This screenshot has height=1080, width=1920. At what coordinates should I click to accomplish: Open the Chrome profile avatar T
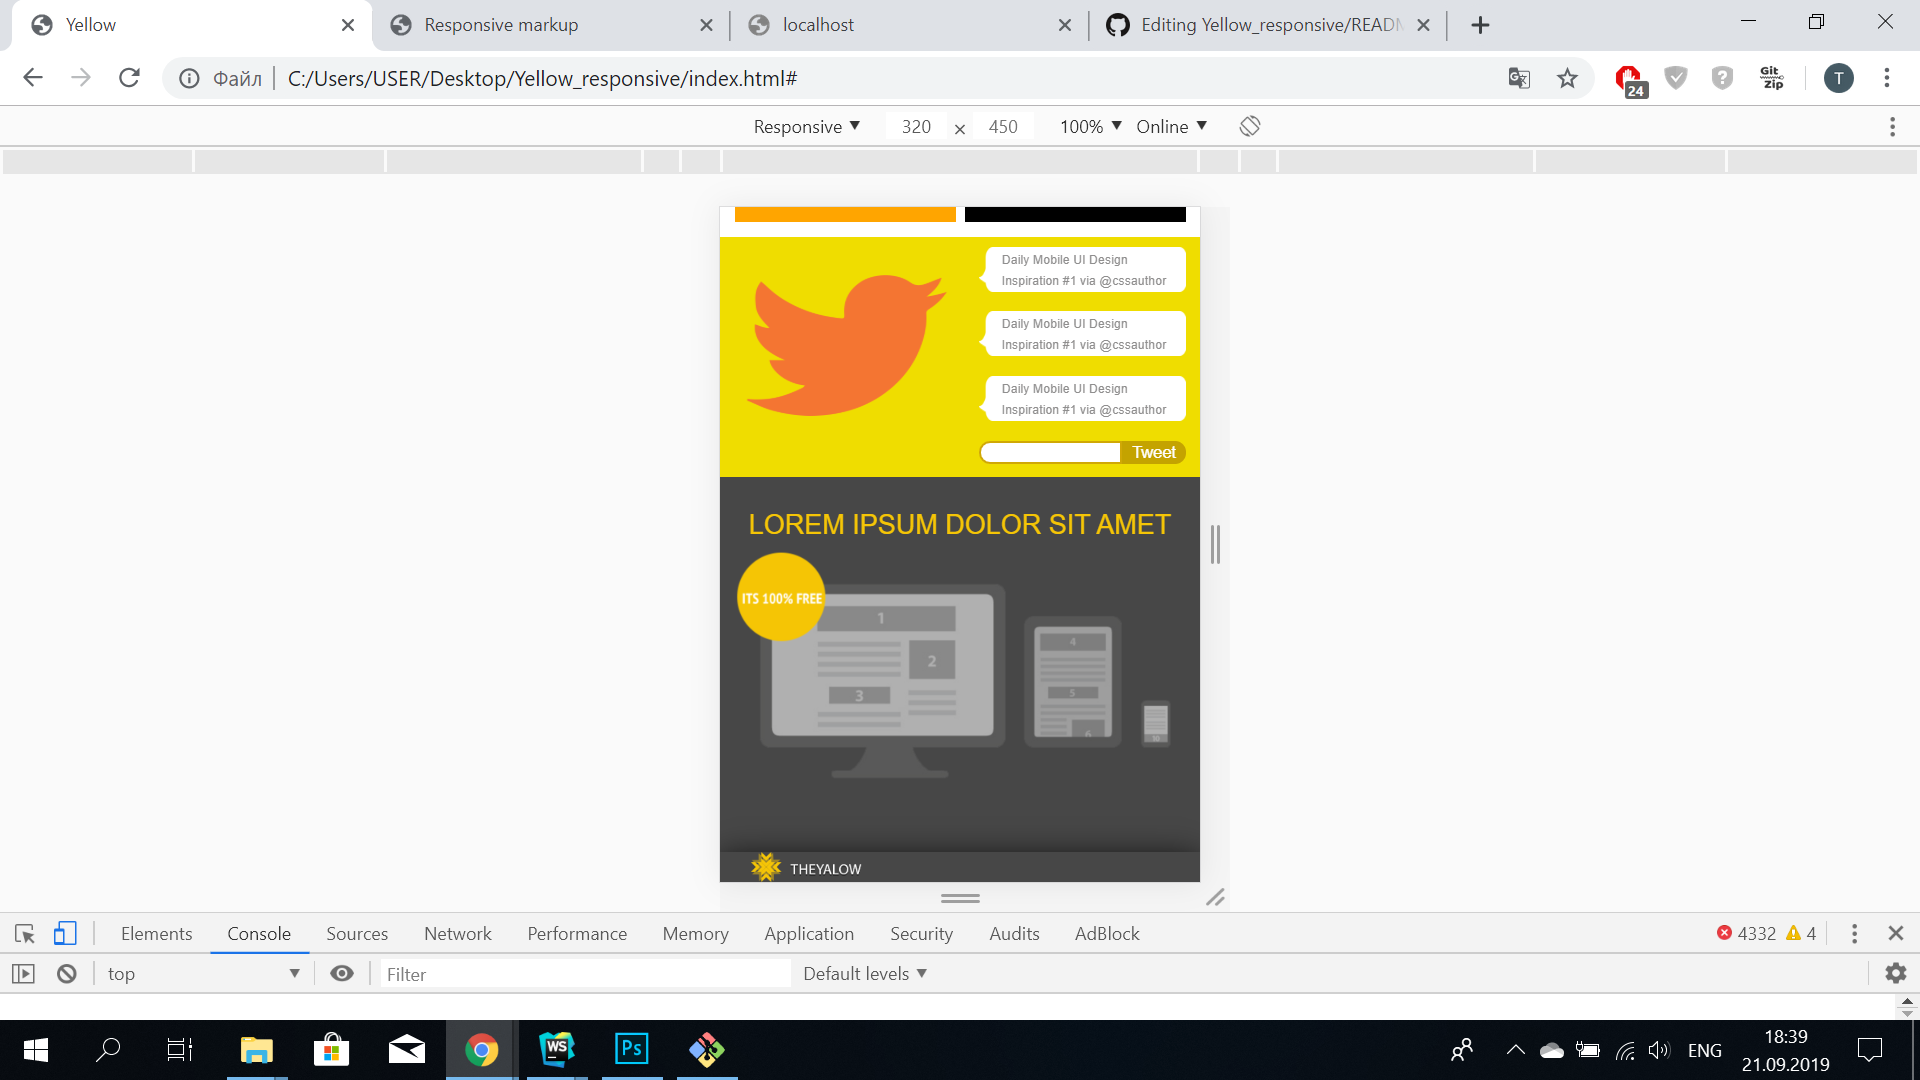(x=1838, y=78)
